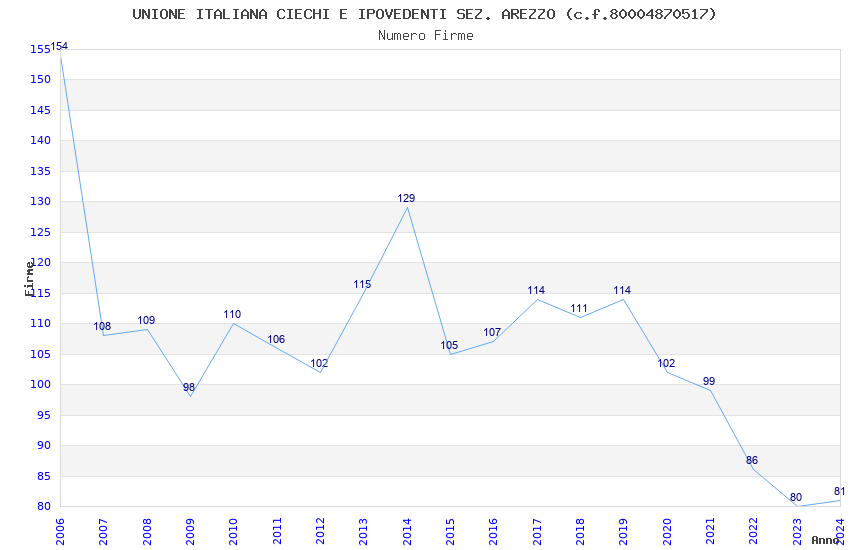Click the 'Anno' x-axis title
Viewport: 850px width, 550px height.
pyautogui.click(x=825, y=540)
